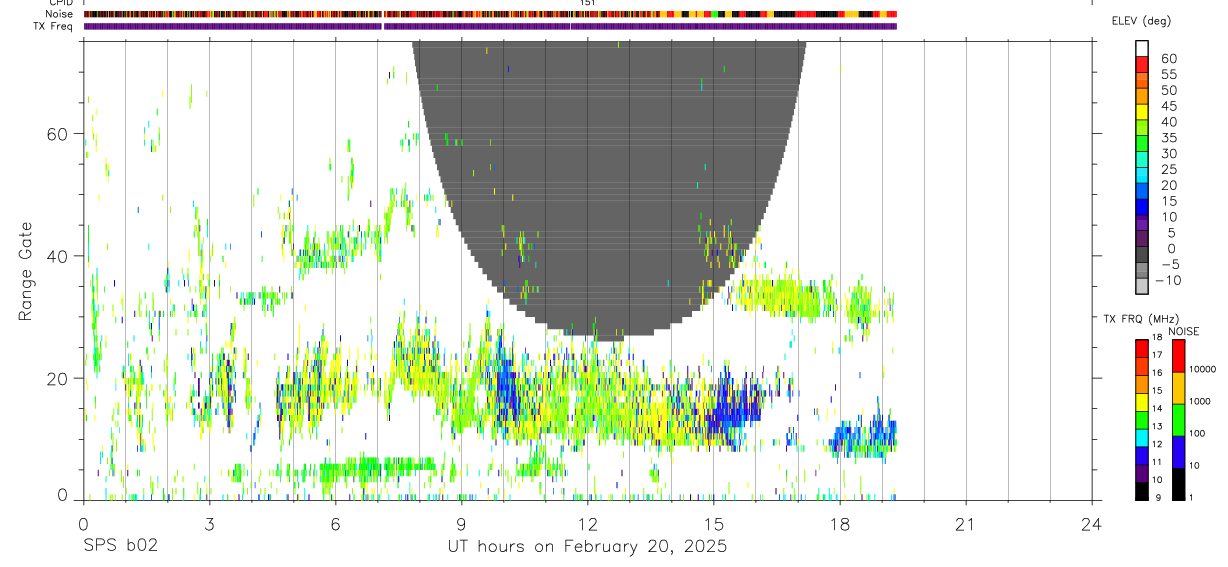Click the 'ELEV (deg)' color bar title
The height and width of the screenshot is (567, 1228).
(1141, 21)
